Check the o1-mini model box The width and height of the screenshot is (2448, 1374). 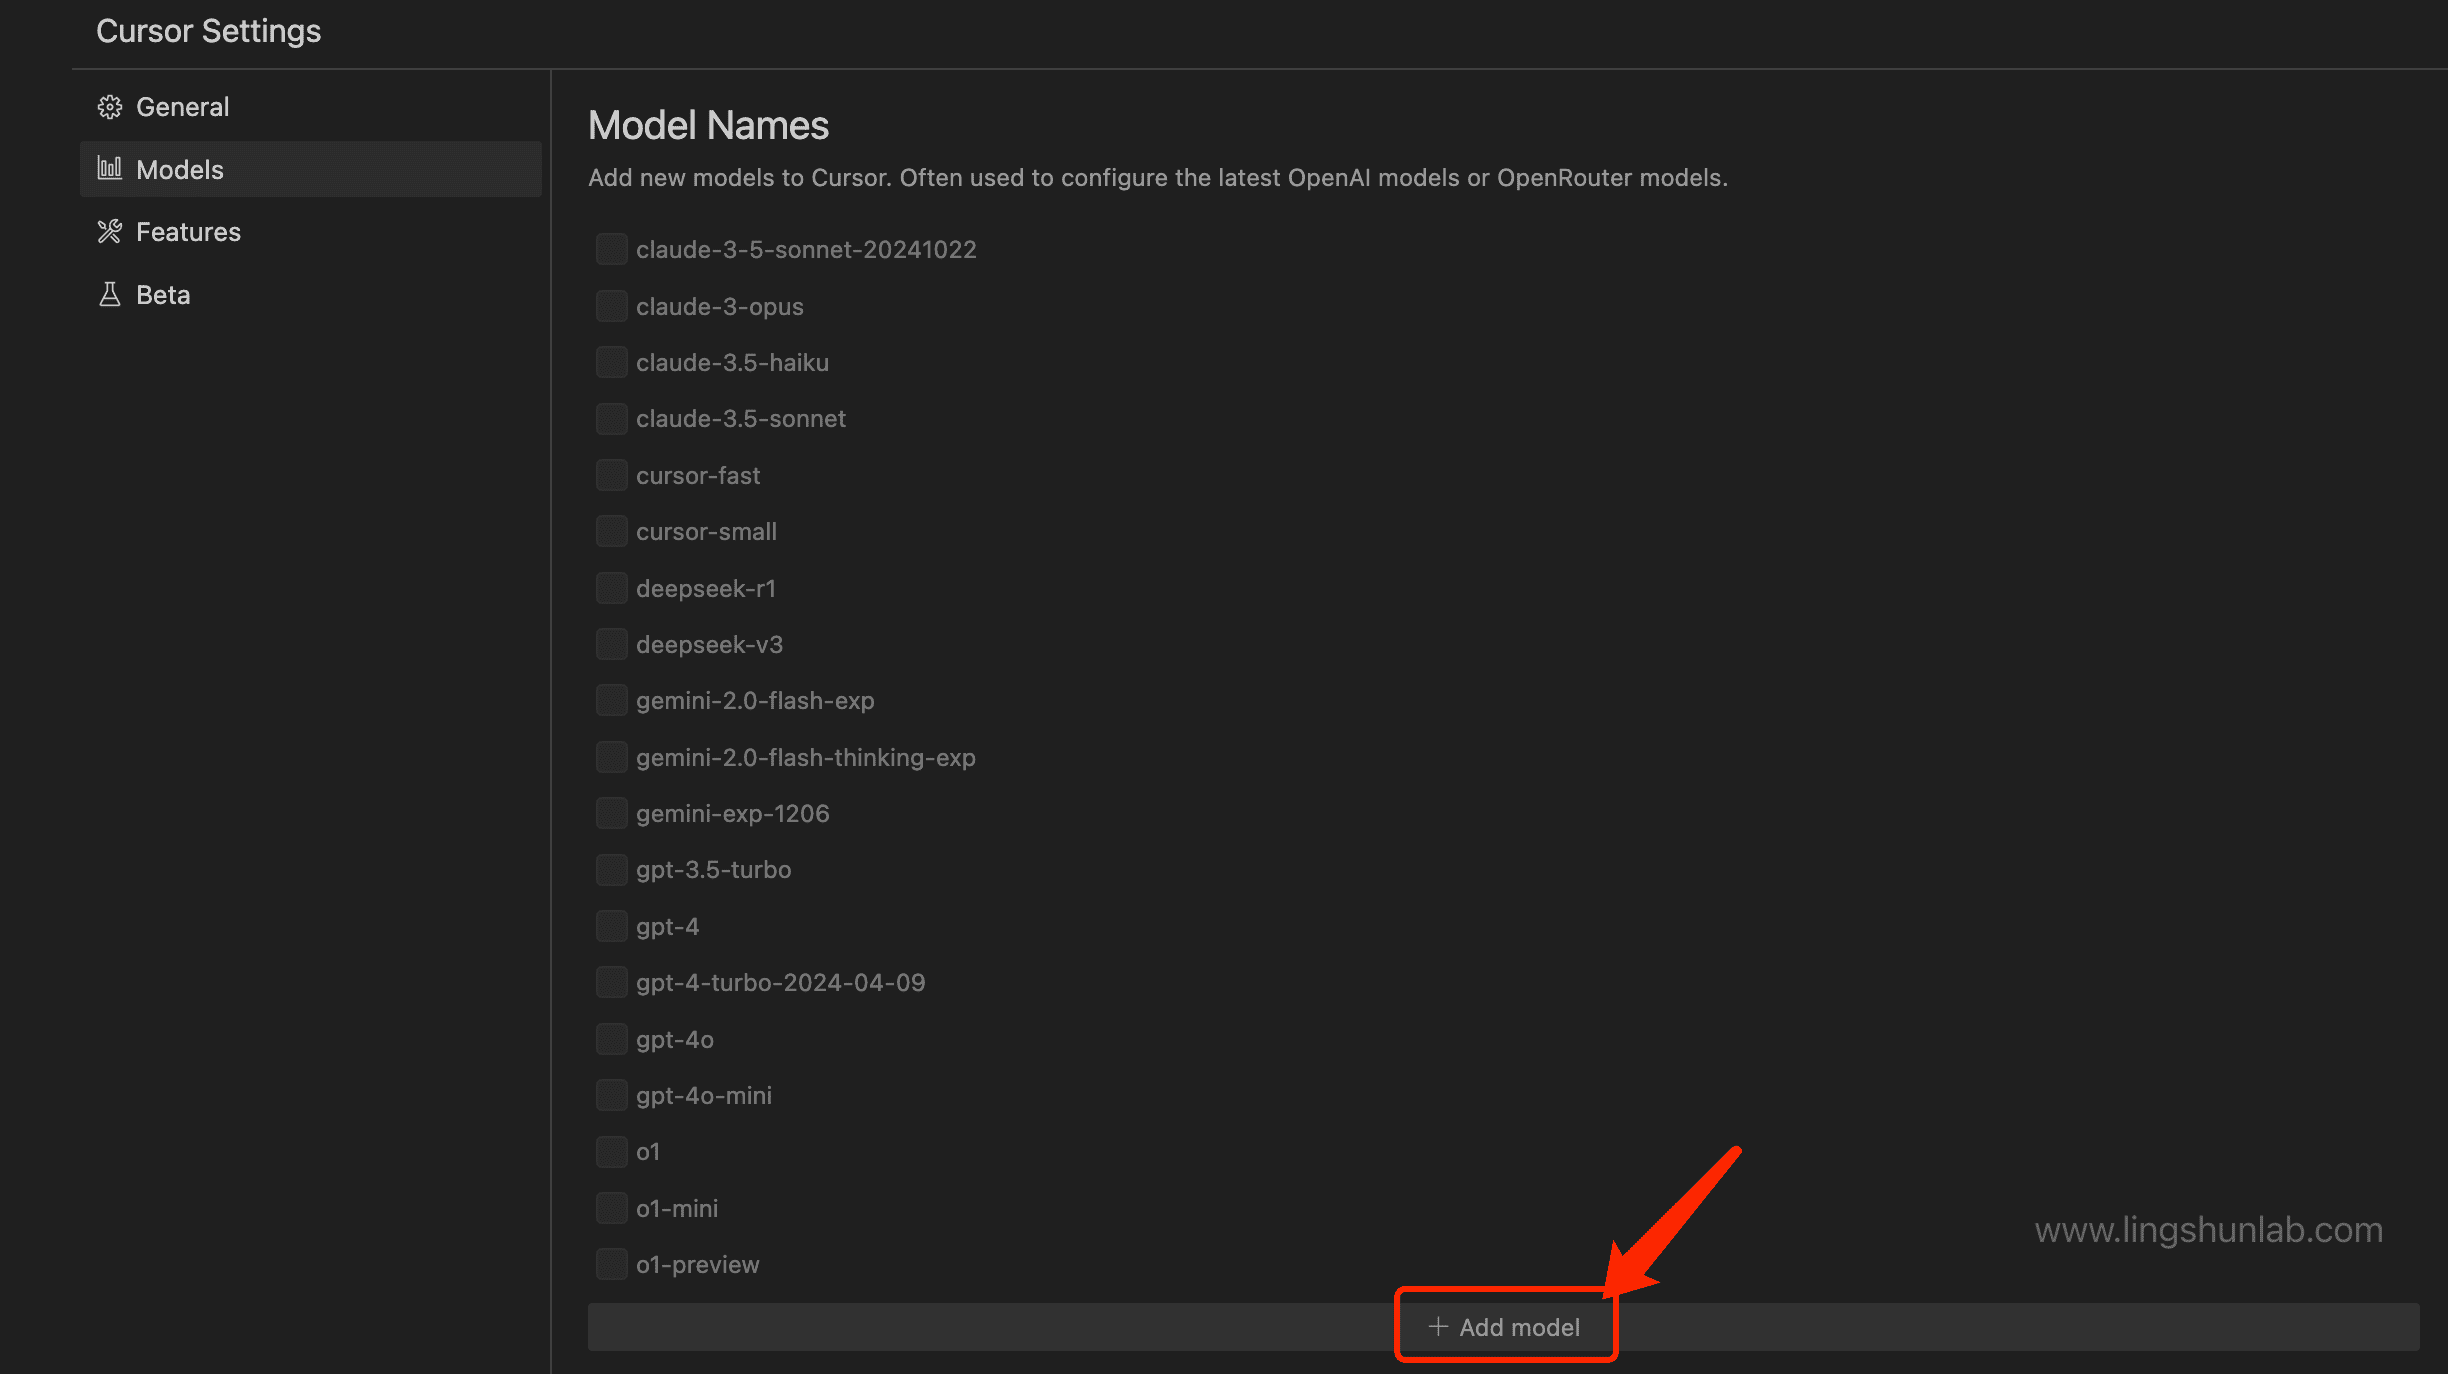[611, 1208]
